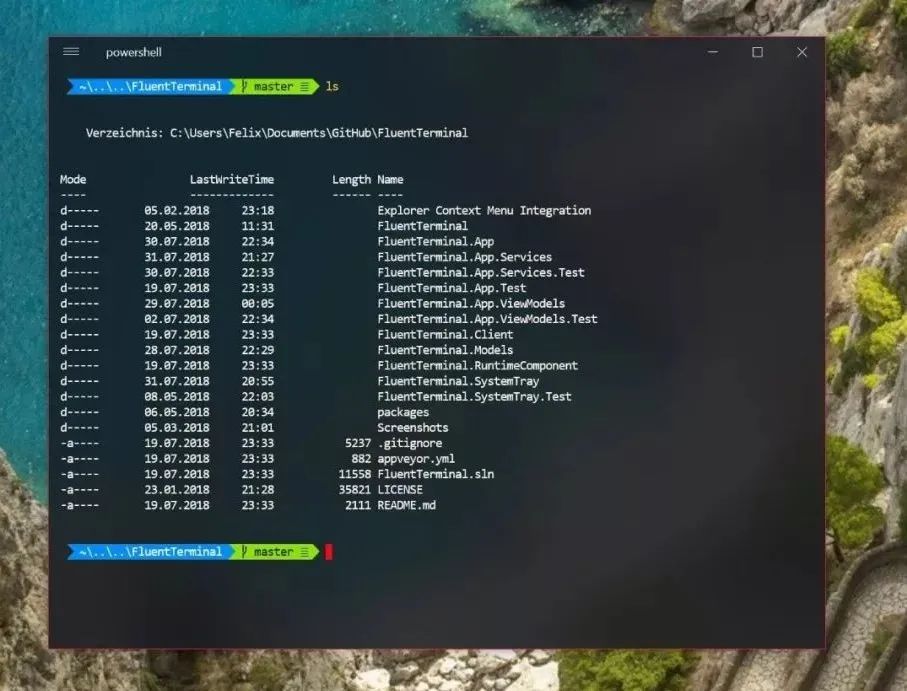Screen dimensions: 907x691
Task: Click the length value 882
Action: pyautogui.click(x=361, y=459)
